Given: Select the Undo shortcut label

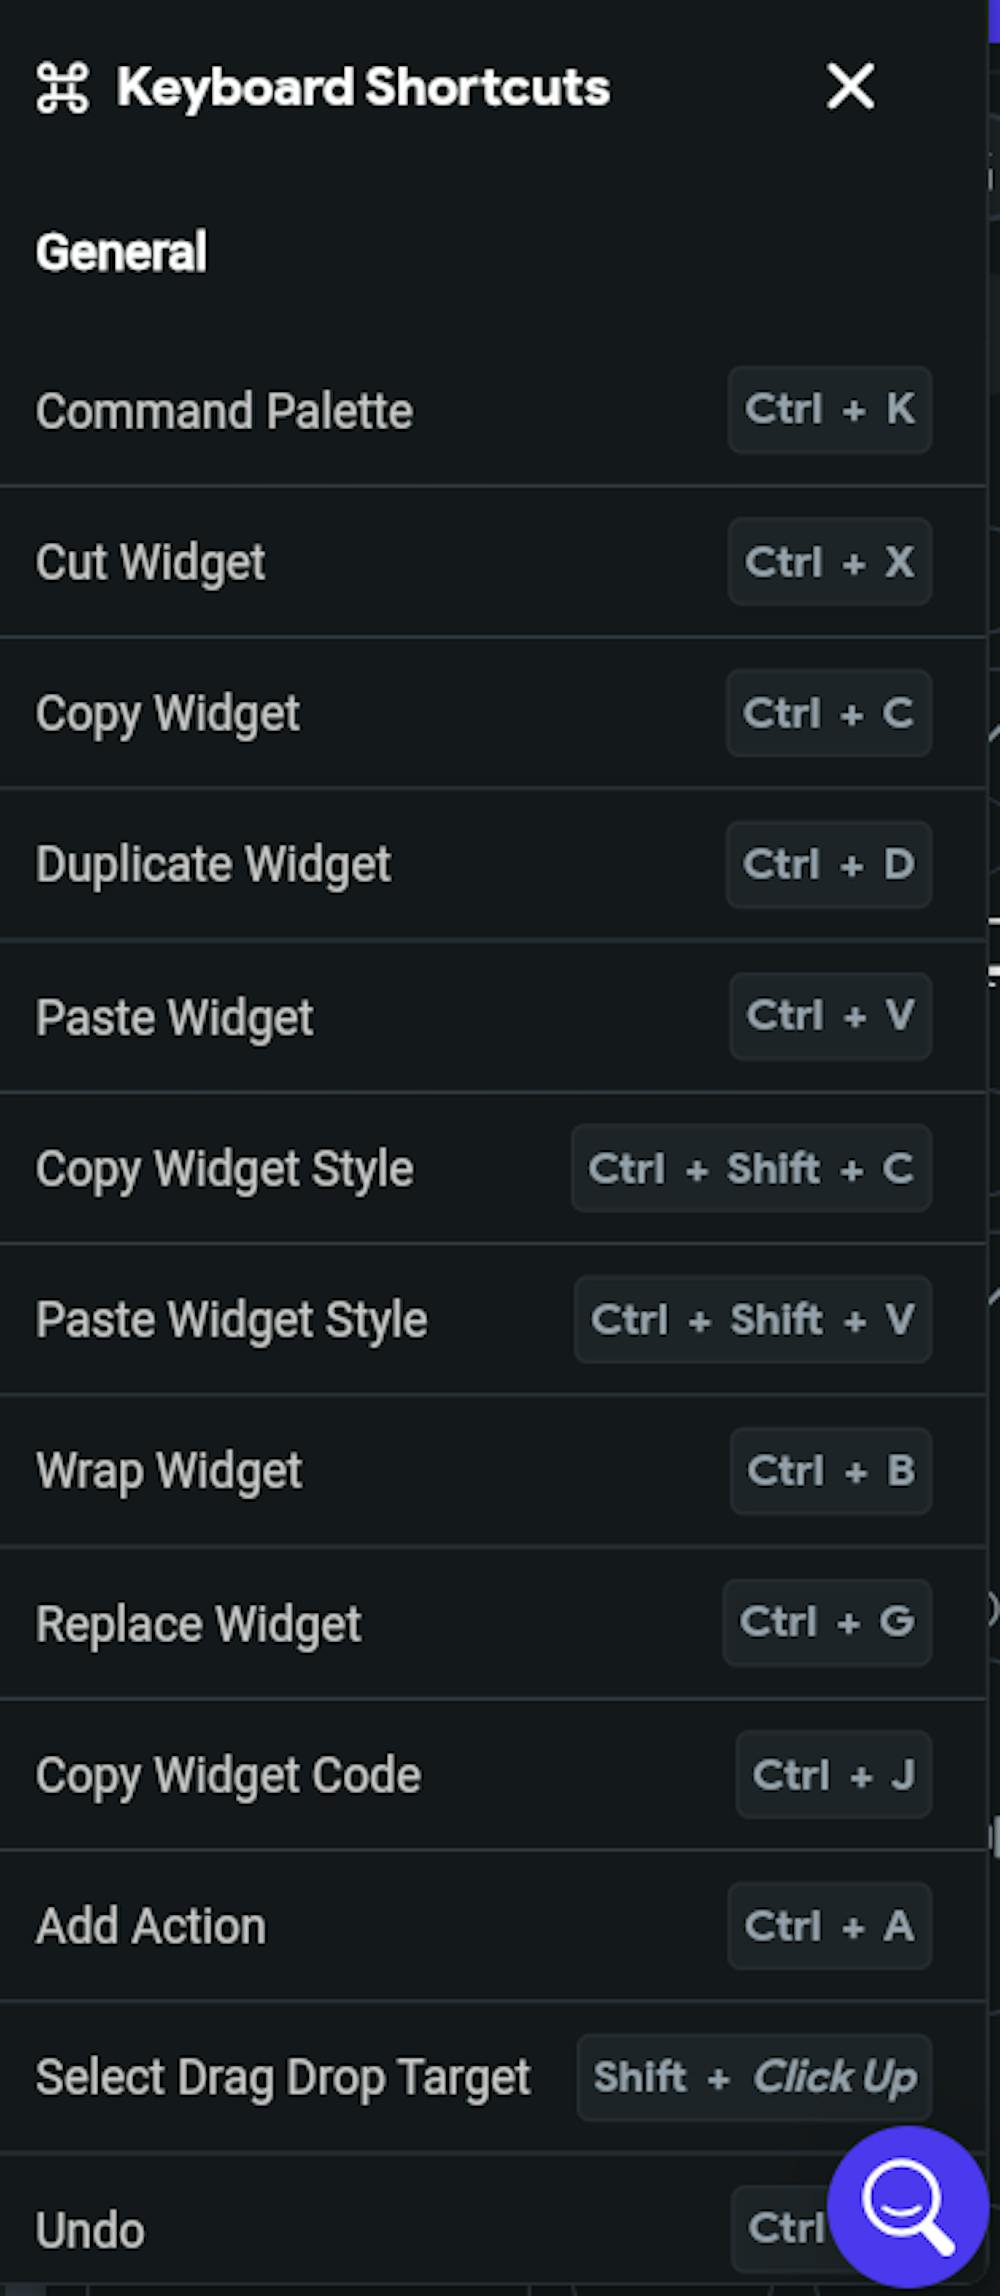Looking at the screenshot, I should [x=90, y=2230].
